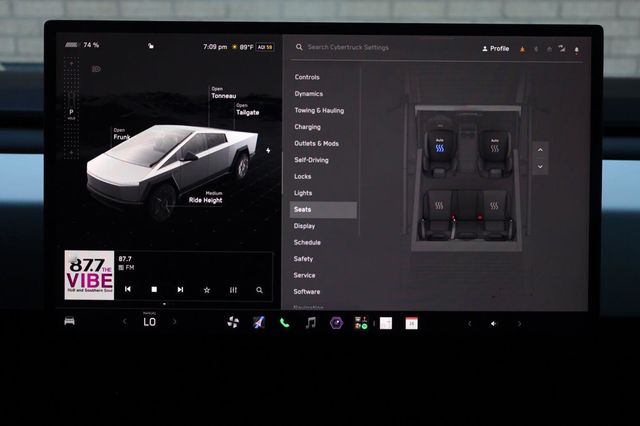Open the purple camera app icon

(336, 323)
